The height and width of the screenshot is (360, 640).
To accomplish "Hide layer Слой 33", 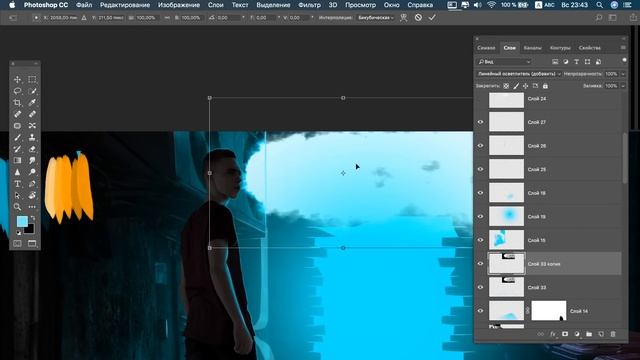I will 480,287.
